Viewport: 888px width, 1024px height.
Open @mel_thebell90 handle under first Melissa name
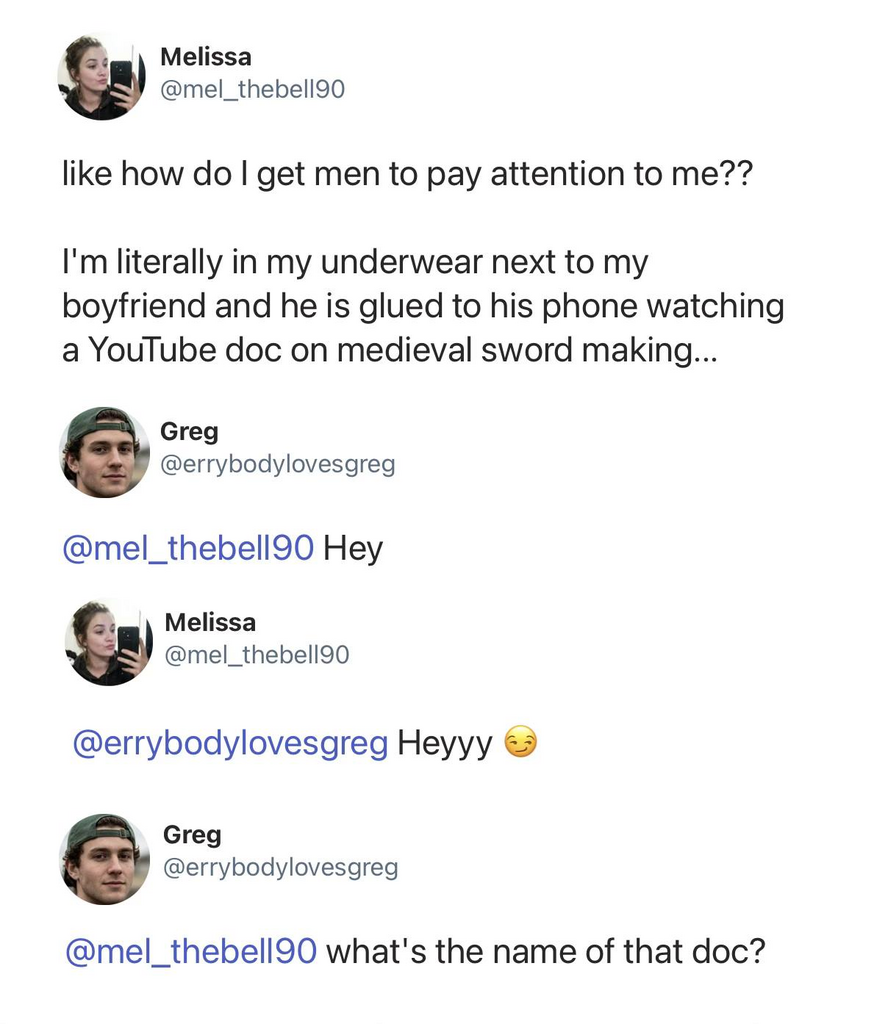coord(252,90)
